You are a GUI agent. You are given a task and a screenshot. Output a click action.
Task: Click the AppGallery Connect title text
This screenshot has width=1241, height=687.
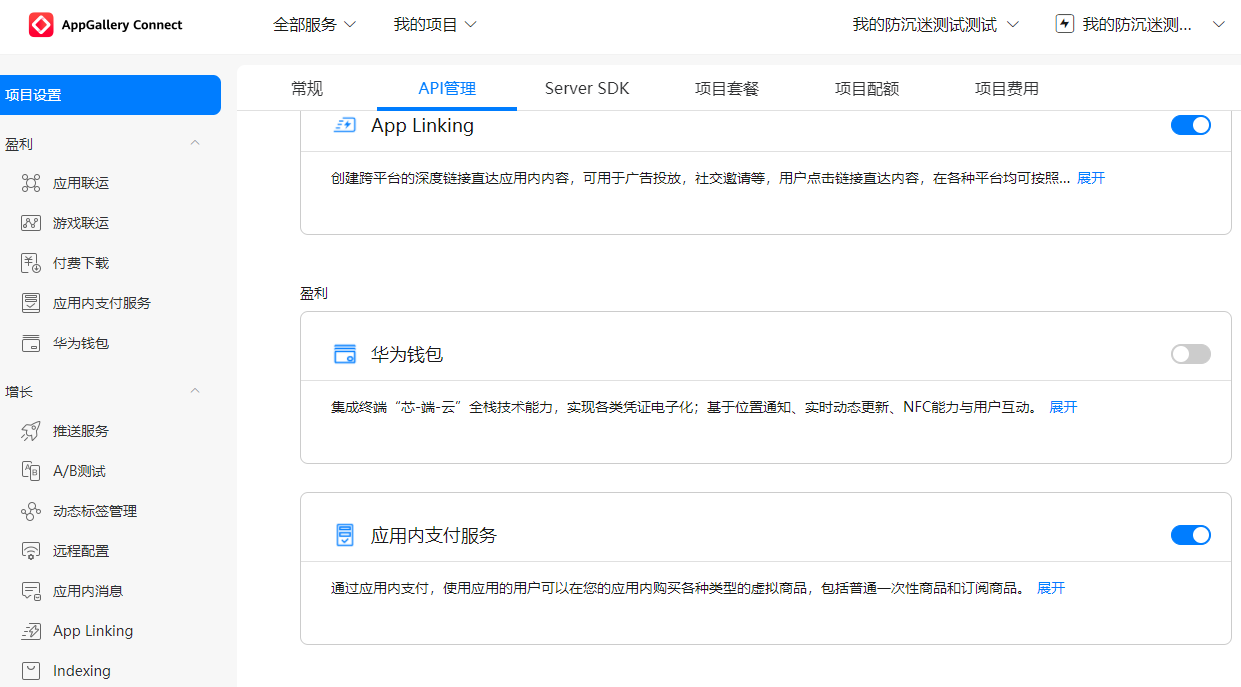(122, 25)
